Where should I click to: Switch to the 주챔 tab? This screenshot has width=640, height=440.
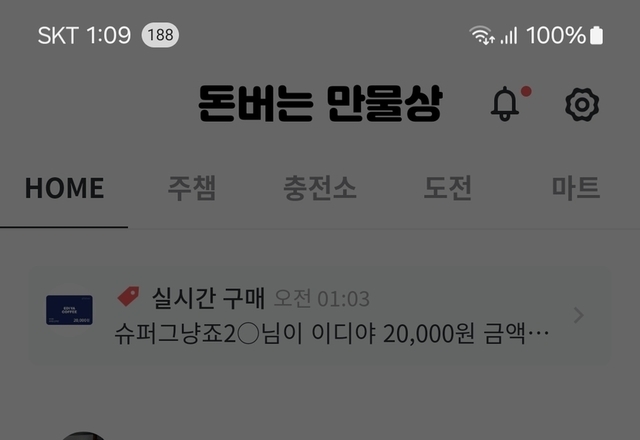pyautogui.click(x=192, y=188)
